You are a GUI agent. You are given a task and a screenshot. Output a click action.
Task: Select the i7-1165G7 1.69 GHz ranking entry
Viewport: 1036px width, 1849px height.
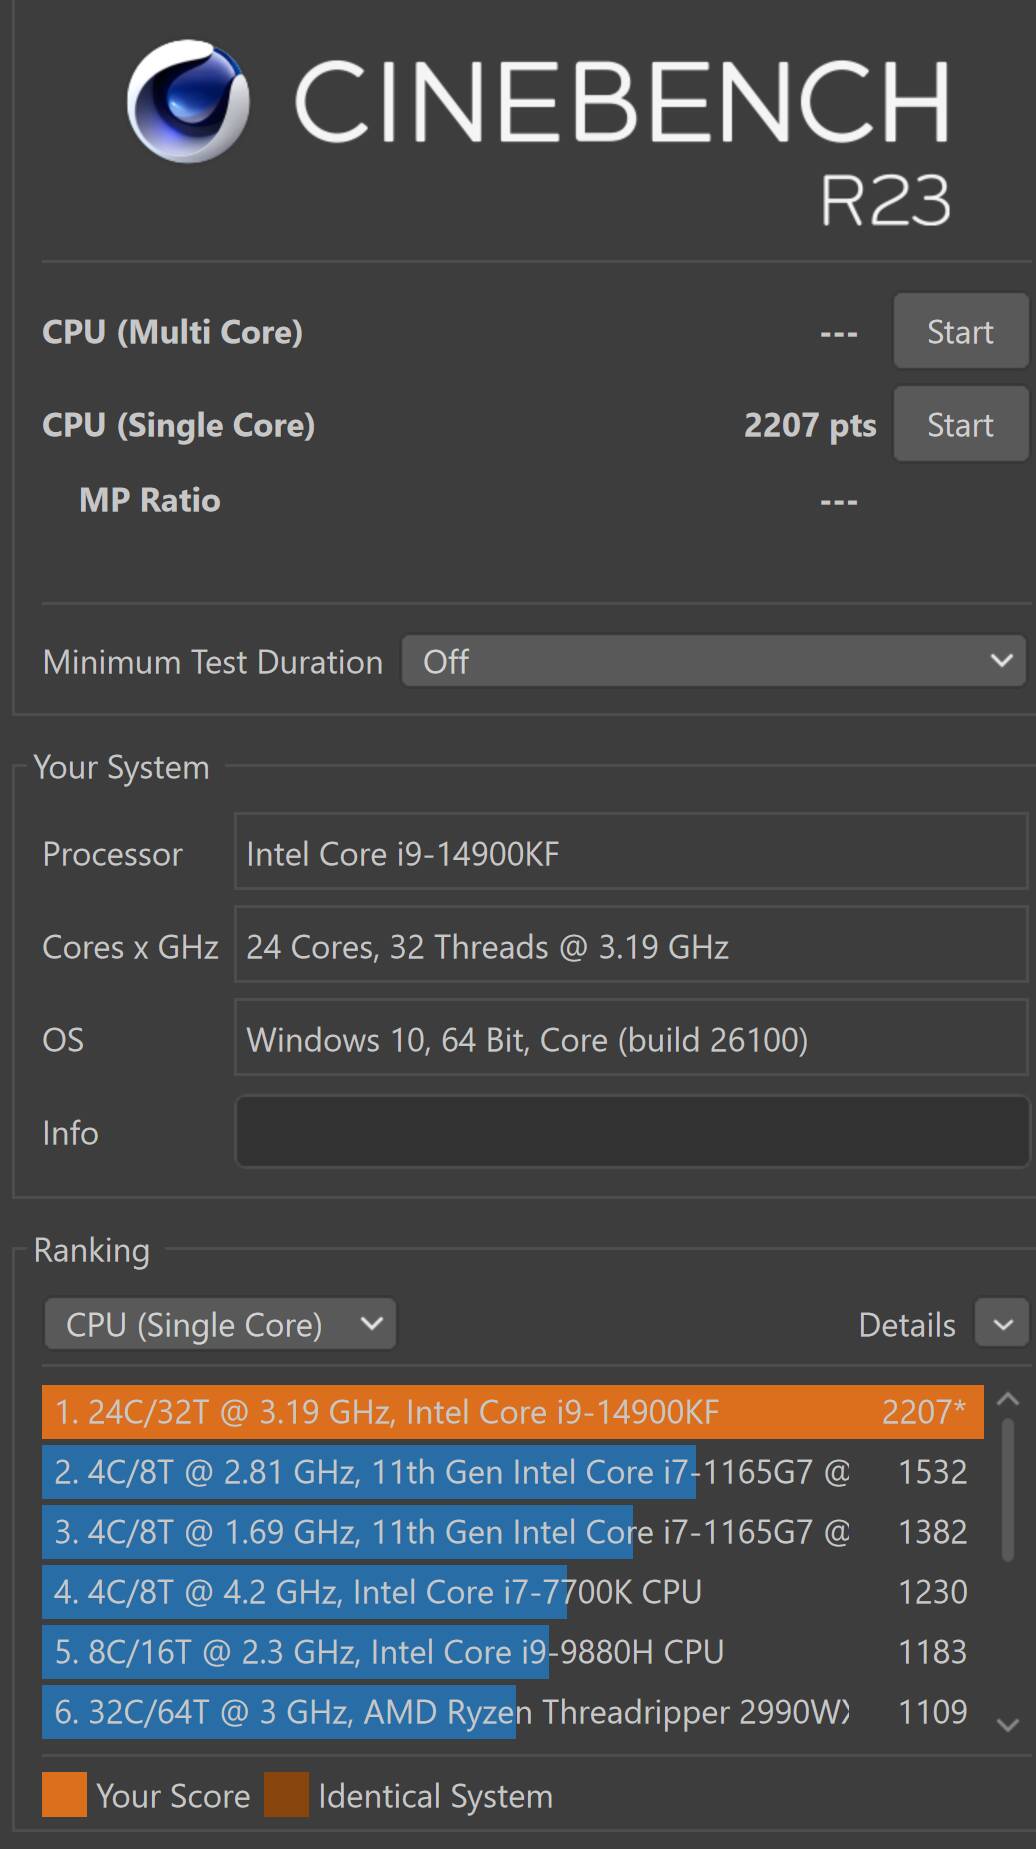(x=505, y=1531)
